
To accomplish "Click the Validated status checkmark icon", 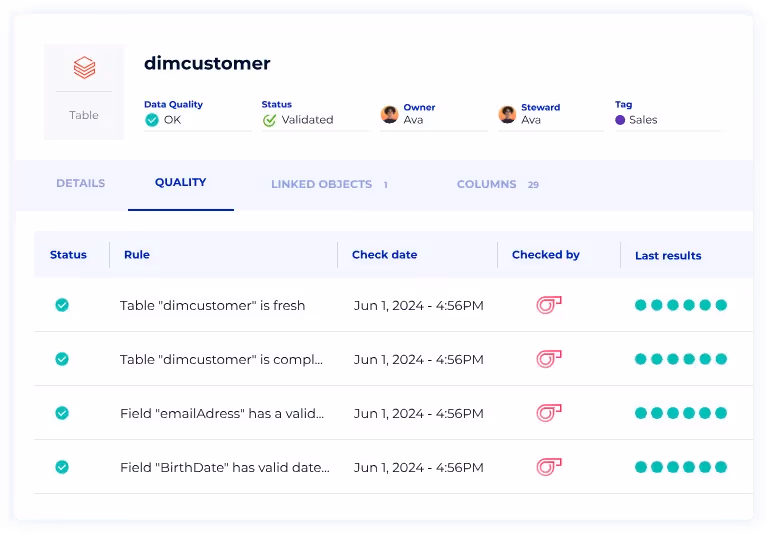I will tap(269, 120).
